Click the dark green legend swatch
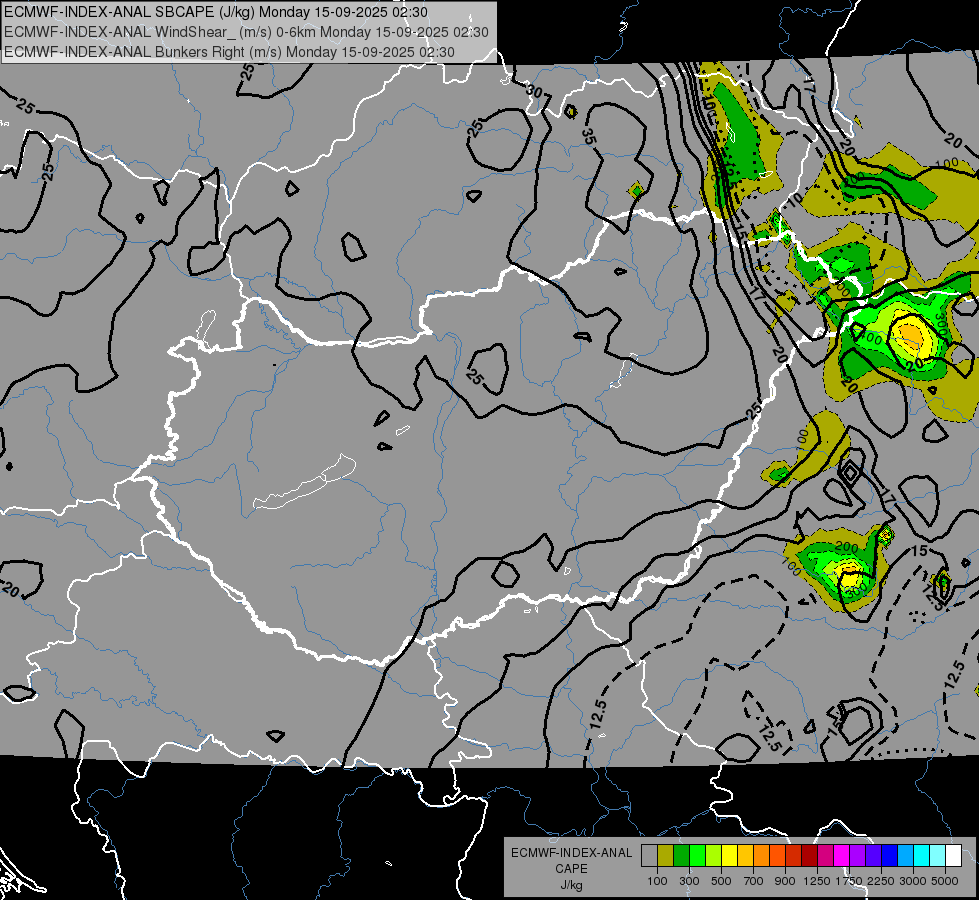The image size is (979, 900). [681, 856]
